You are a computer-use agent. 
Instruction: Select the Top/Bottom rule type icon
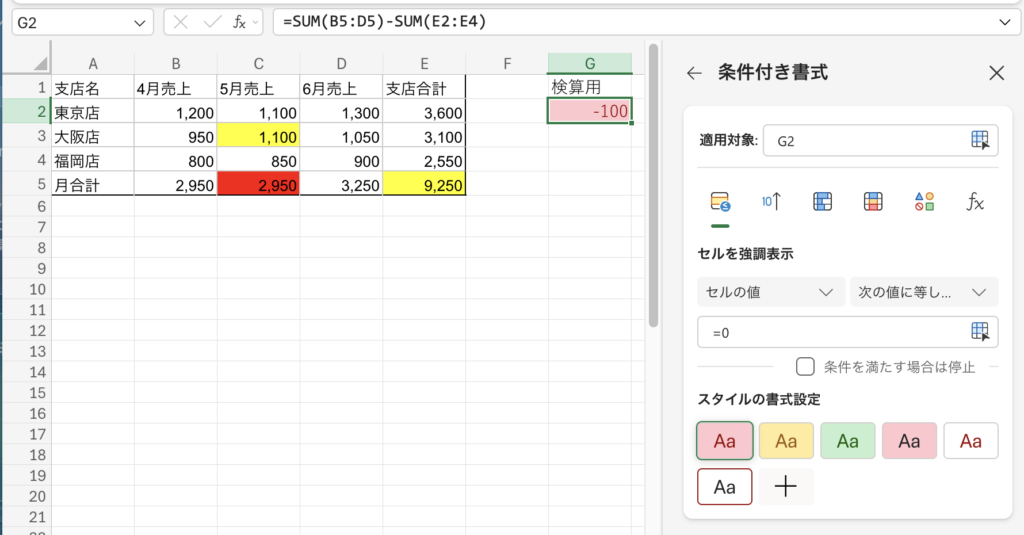pos(771,202)
